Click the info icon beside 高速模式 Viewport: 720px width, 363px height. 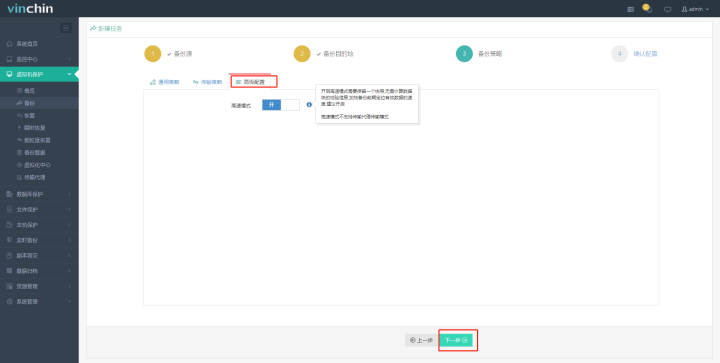pos(309,105)
